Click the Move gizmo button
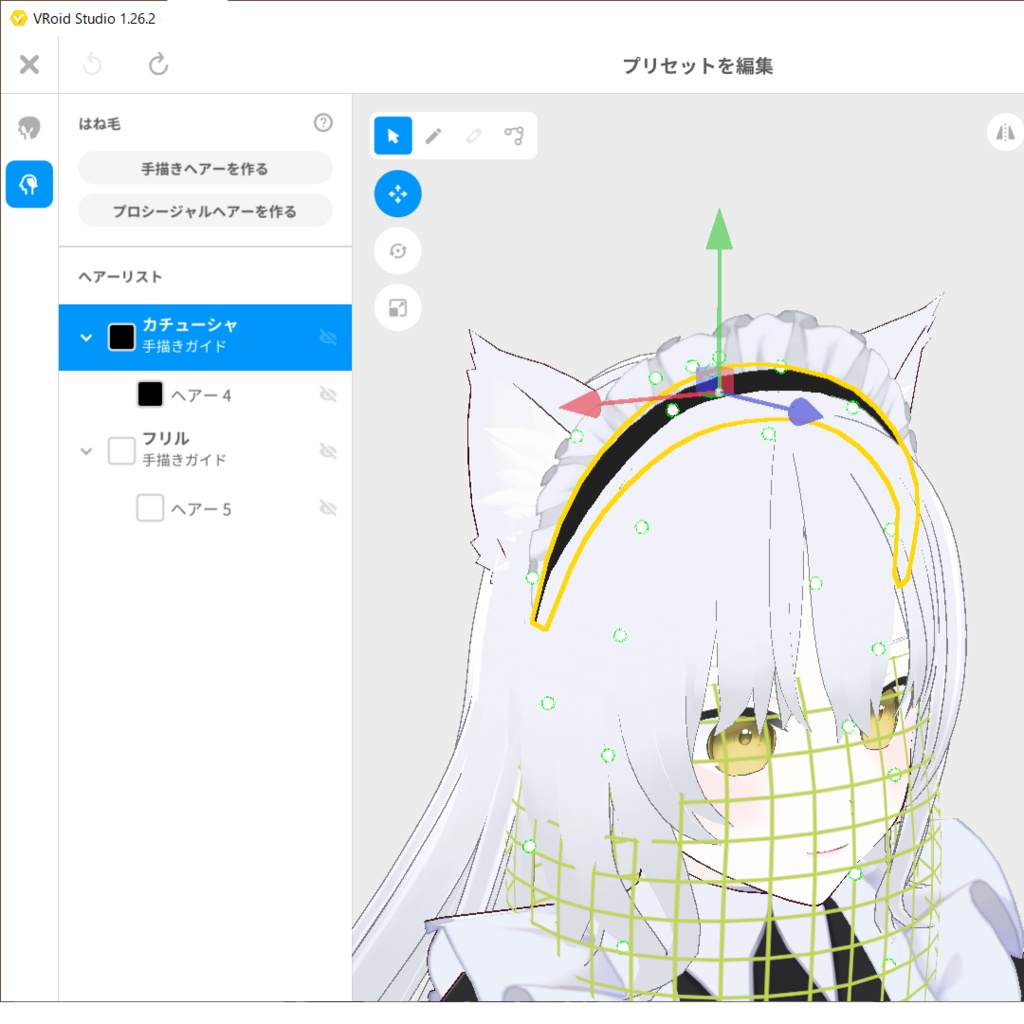Viewport: 1024px width, 1024px height. click(397, 193)
